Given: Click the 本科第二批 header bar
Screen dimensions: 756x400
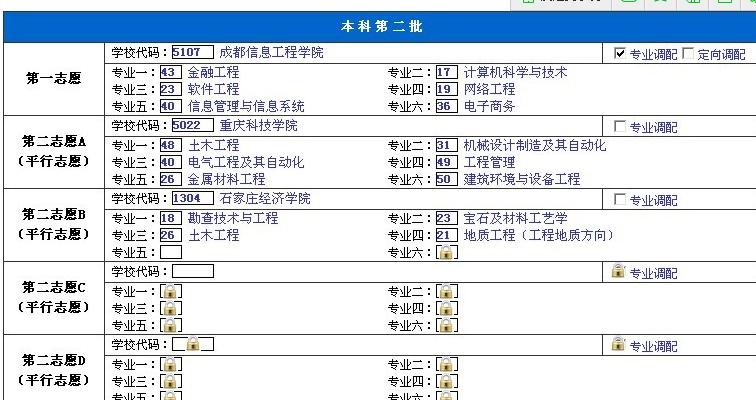Looking at the screenshot, I should tap(376, 26).
